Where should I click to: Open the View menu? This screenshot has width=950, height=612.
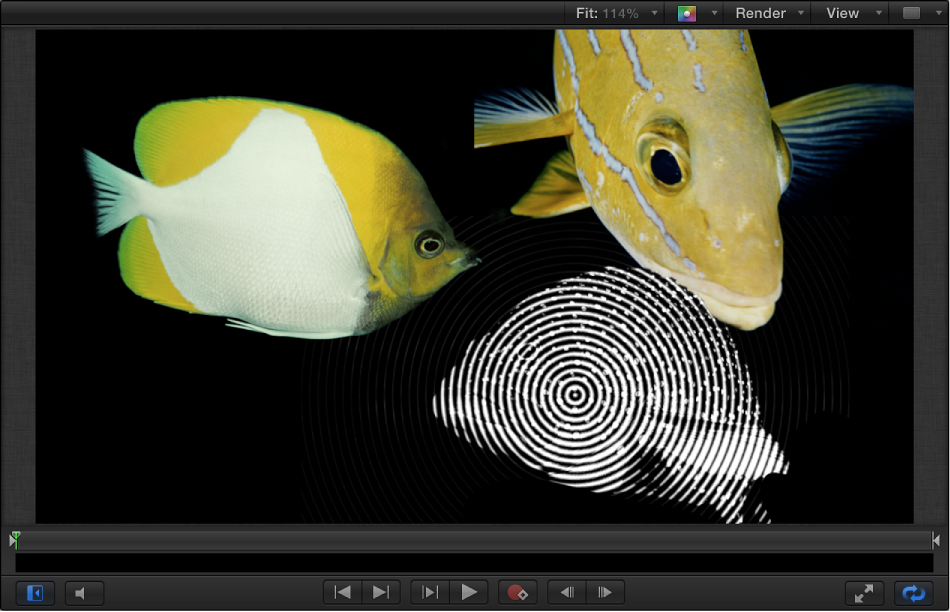[x=843, y=13]
